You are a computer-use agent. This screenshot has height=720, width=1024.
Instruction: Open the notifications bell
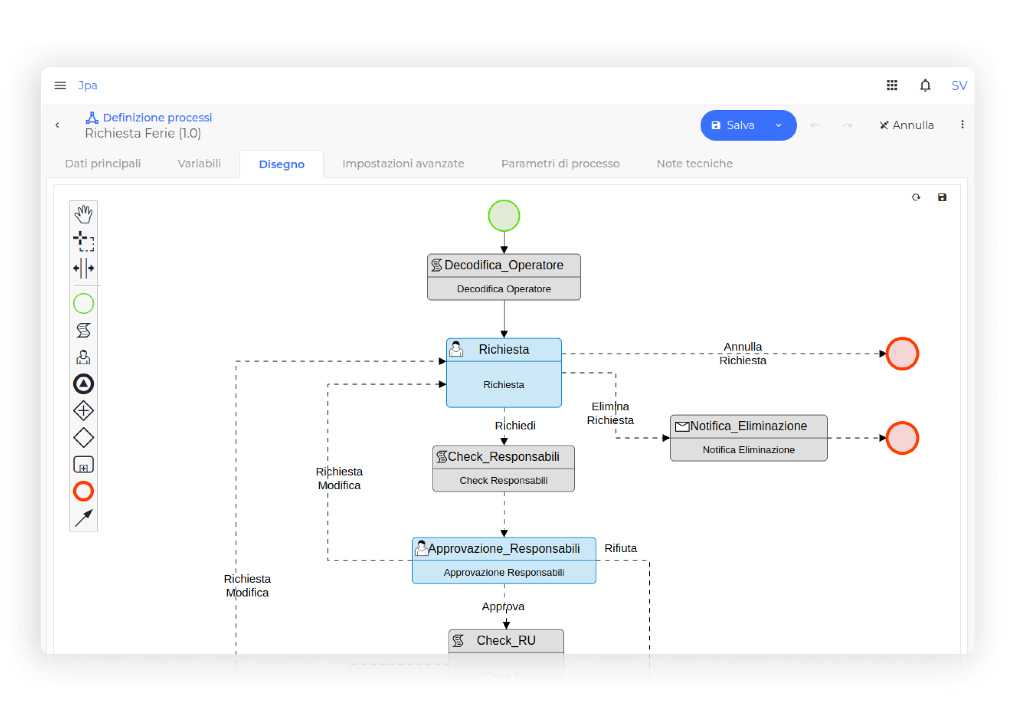click(x=925, y=86)
